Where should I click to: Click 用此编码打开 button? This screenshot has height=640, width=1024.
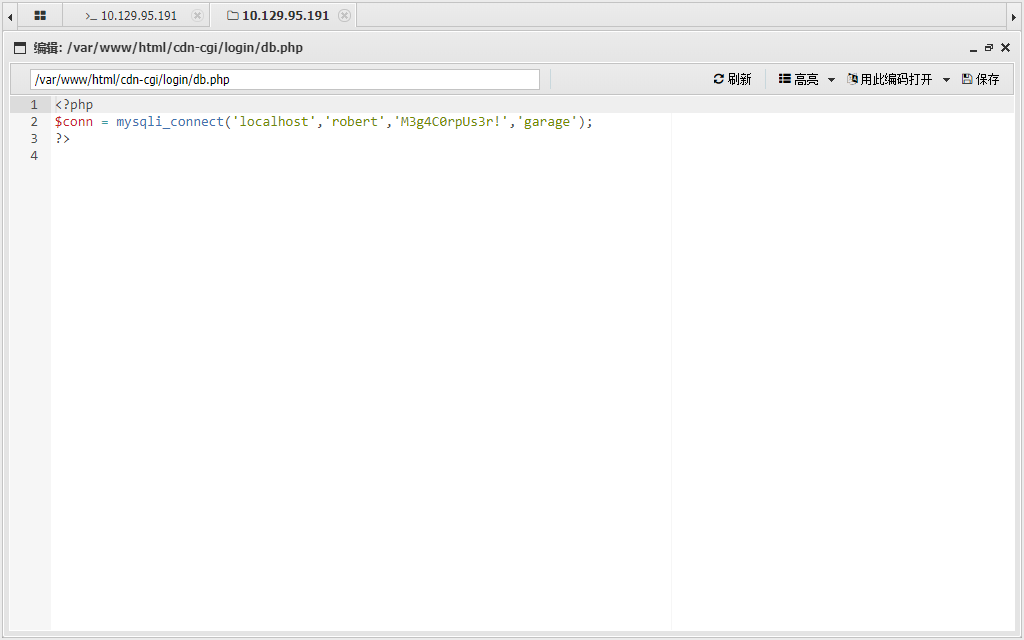click(889, 79)
